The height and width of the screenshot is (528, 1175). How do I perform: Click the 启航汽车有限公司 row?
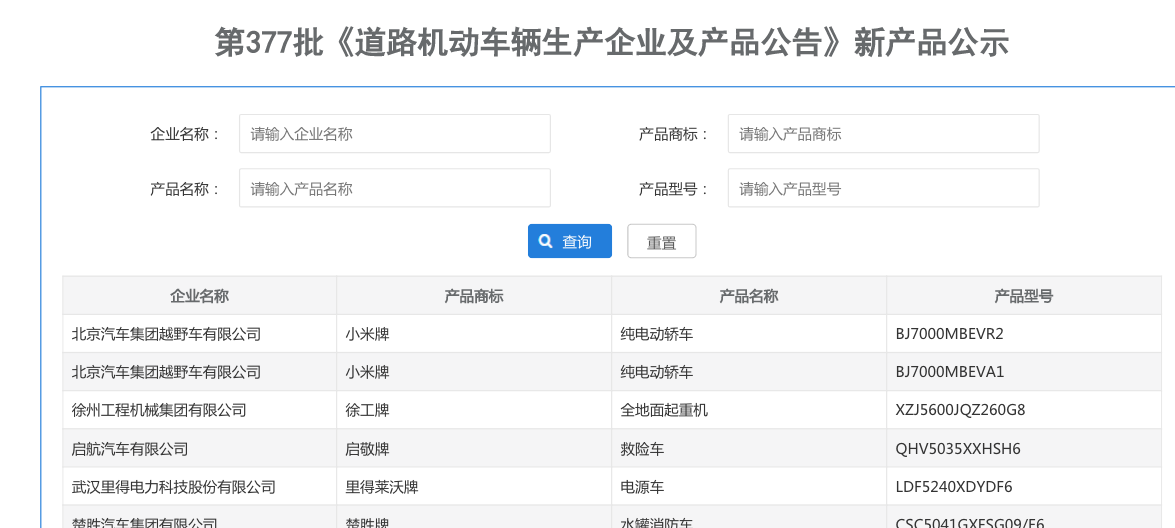point(130,449)
